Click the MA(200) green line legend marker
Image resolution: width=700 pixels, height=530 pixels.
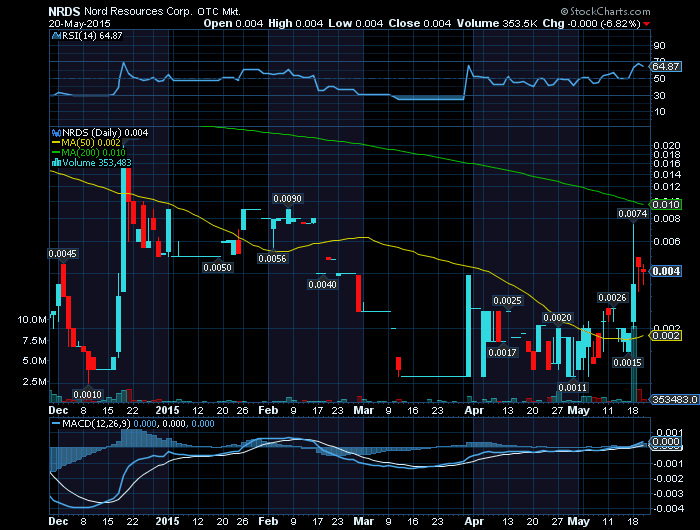54,152
